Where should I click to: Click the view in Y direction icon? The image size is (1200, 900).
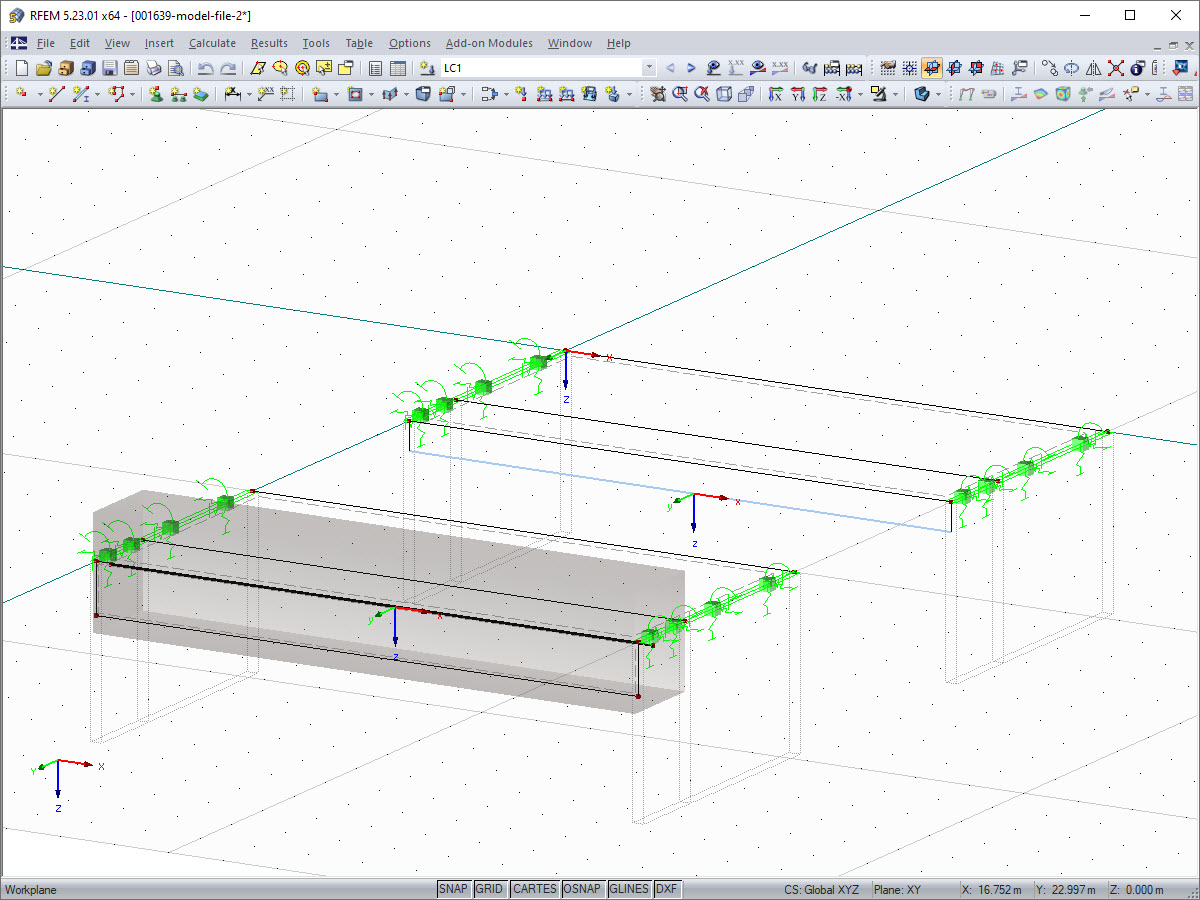point(797,94)
